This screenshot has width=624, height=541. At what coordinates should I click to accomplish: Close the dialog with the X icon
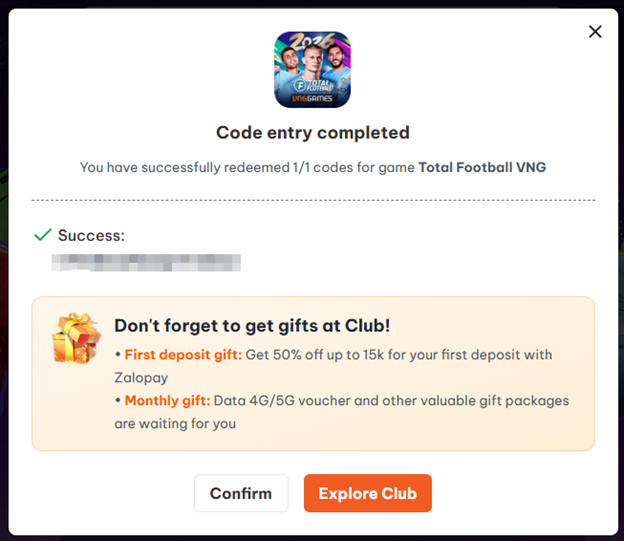point(595,32)
